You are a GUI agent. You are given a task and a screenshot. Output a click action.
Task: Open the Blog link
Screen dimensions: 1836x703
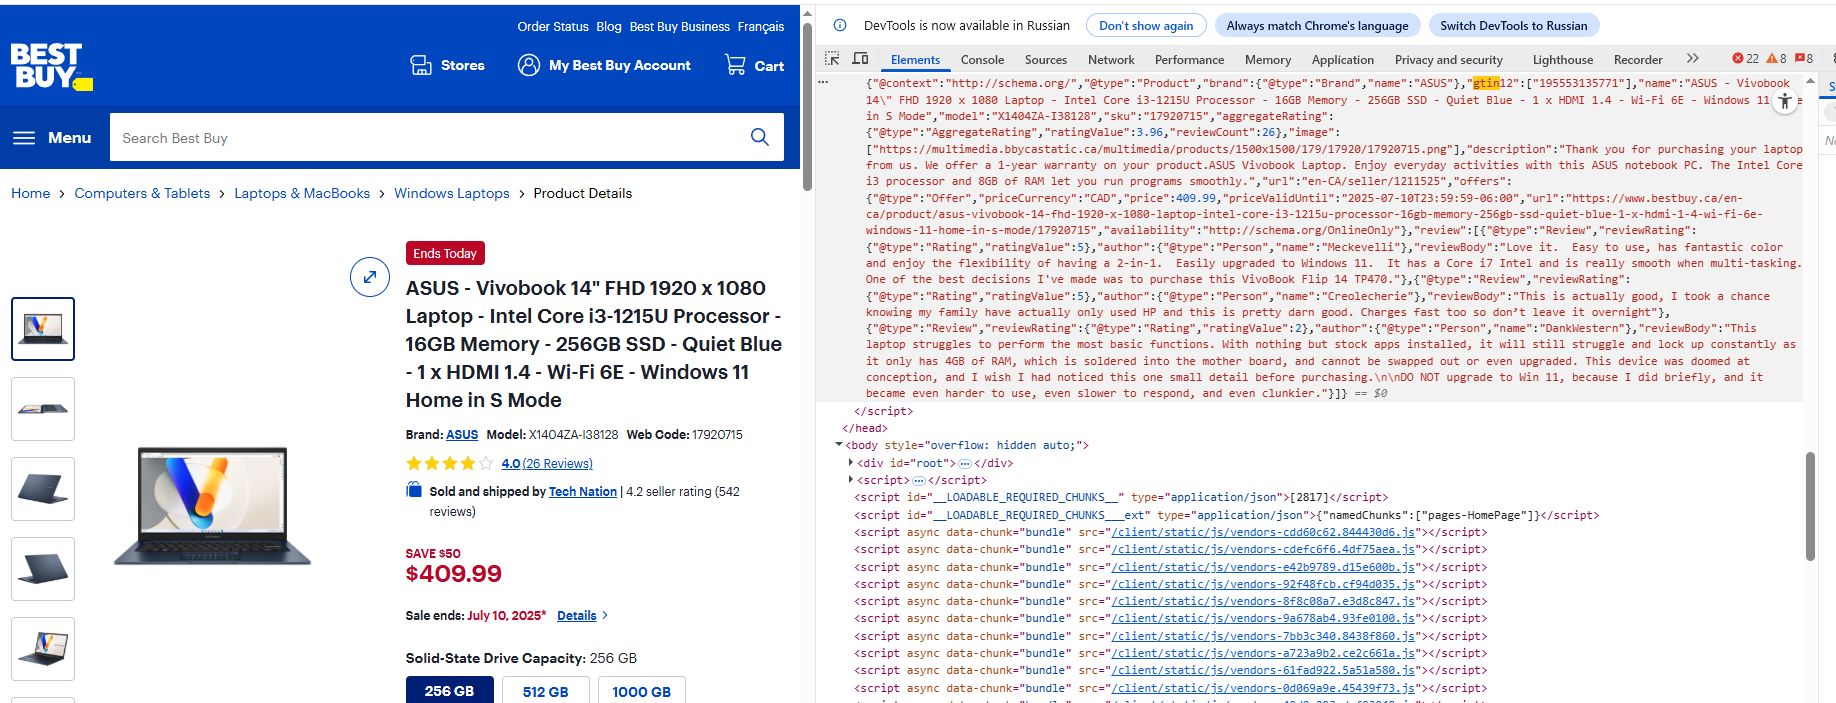pos(609,27)
